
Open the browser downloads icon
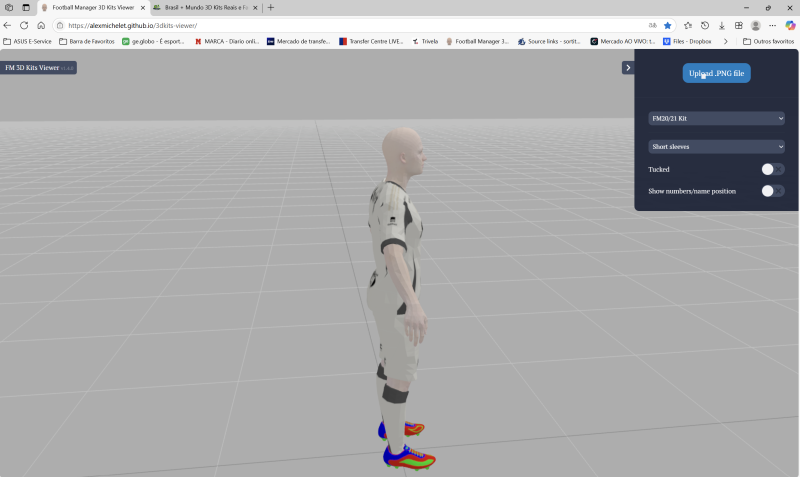722,25
